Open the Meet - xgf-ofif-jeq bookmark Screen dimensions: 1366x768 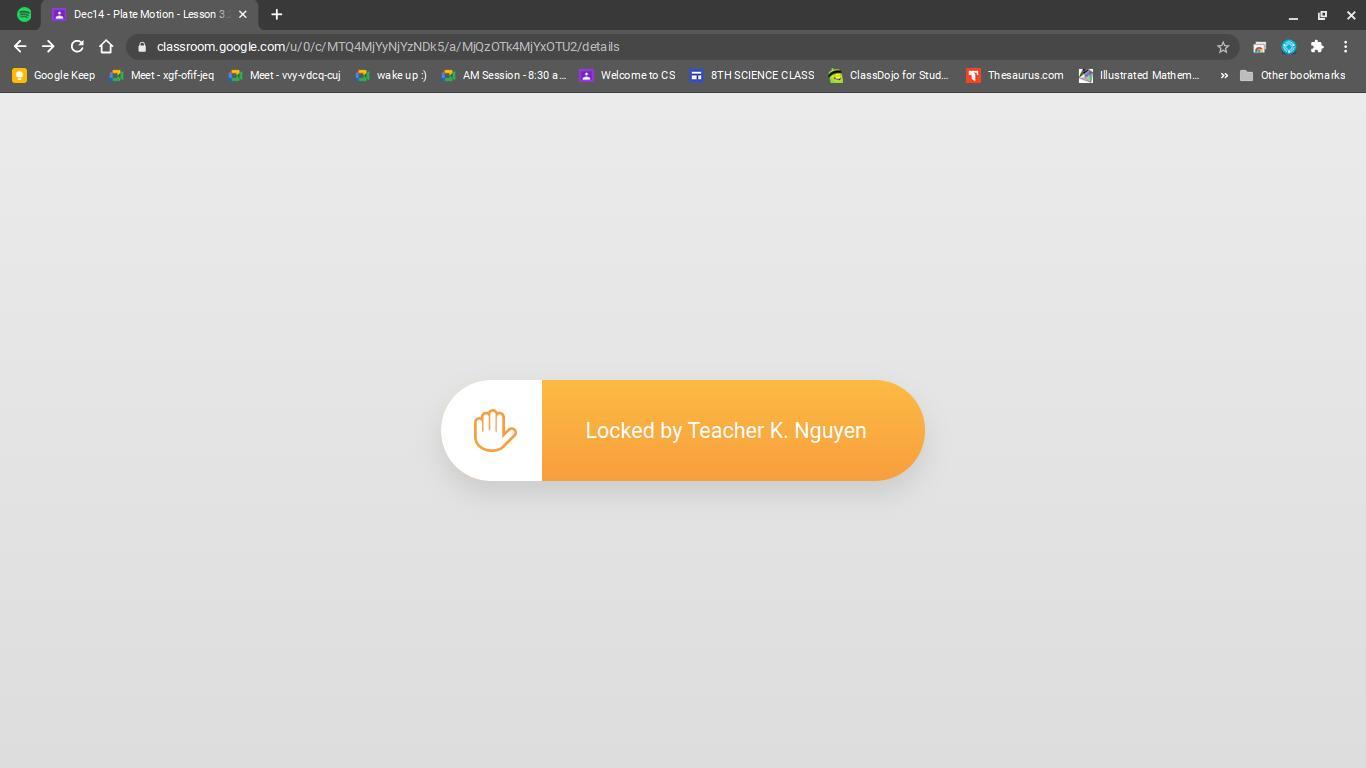click(162, 75)
